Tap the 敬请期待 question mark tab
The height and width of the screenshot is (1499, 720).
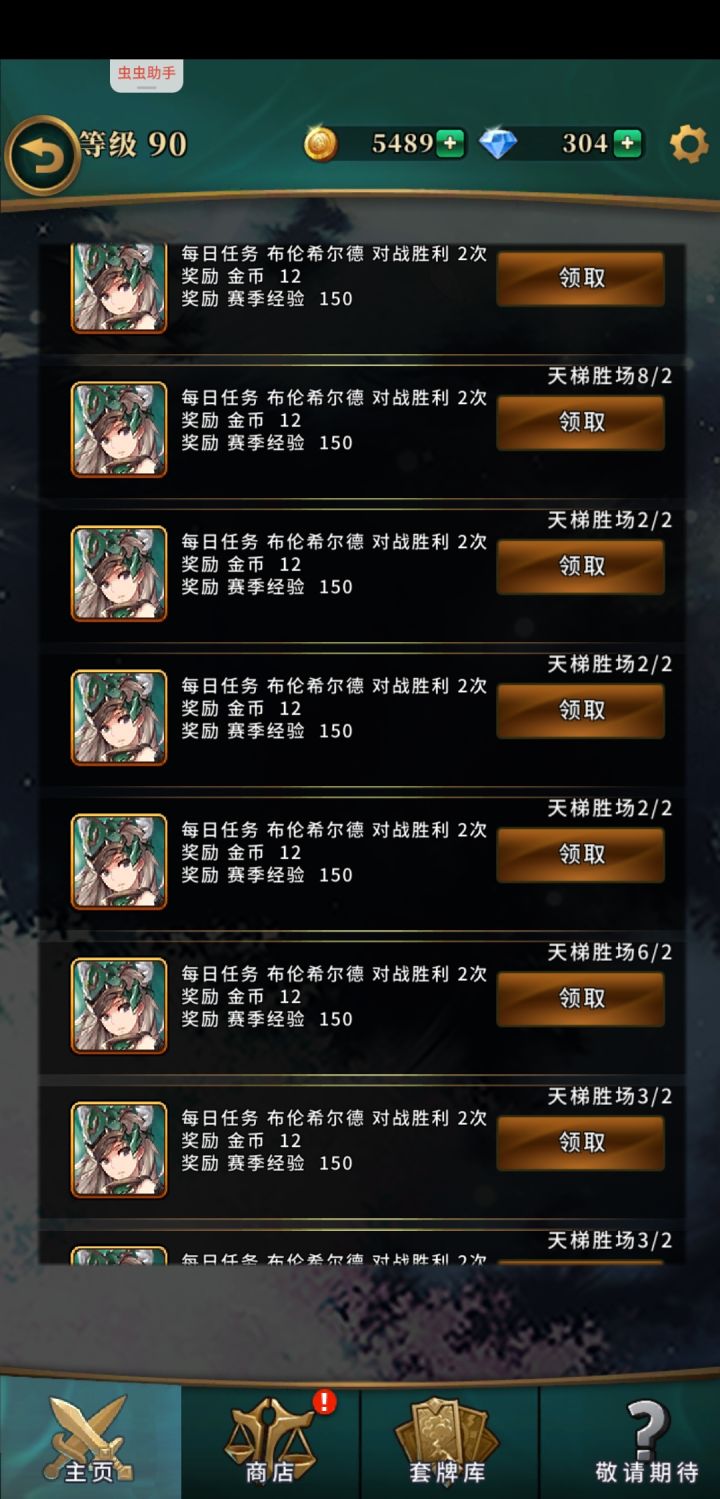[630, 1438]
